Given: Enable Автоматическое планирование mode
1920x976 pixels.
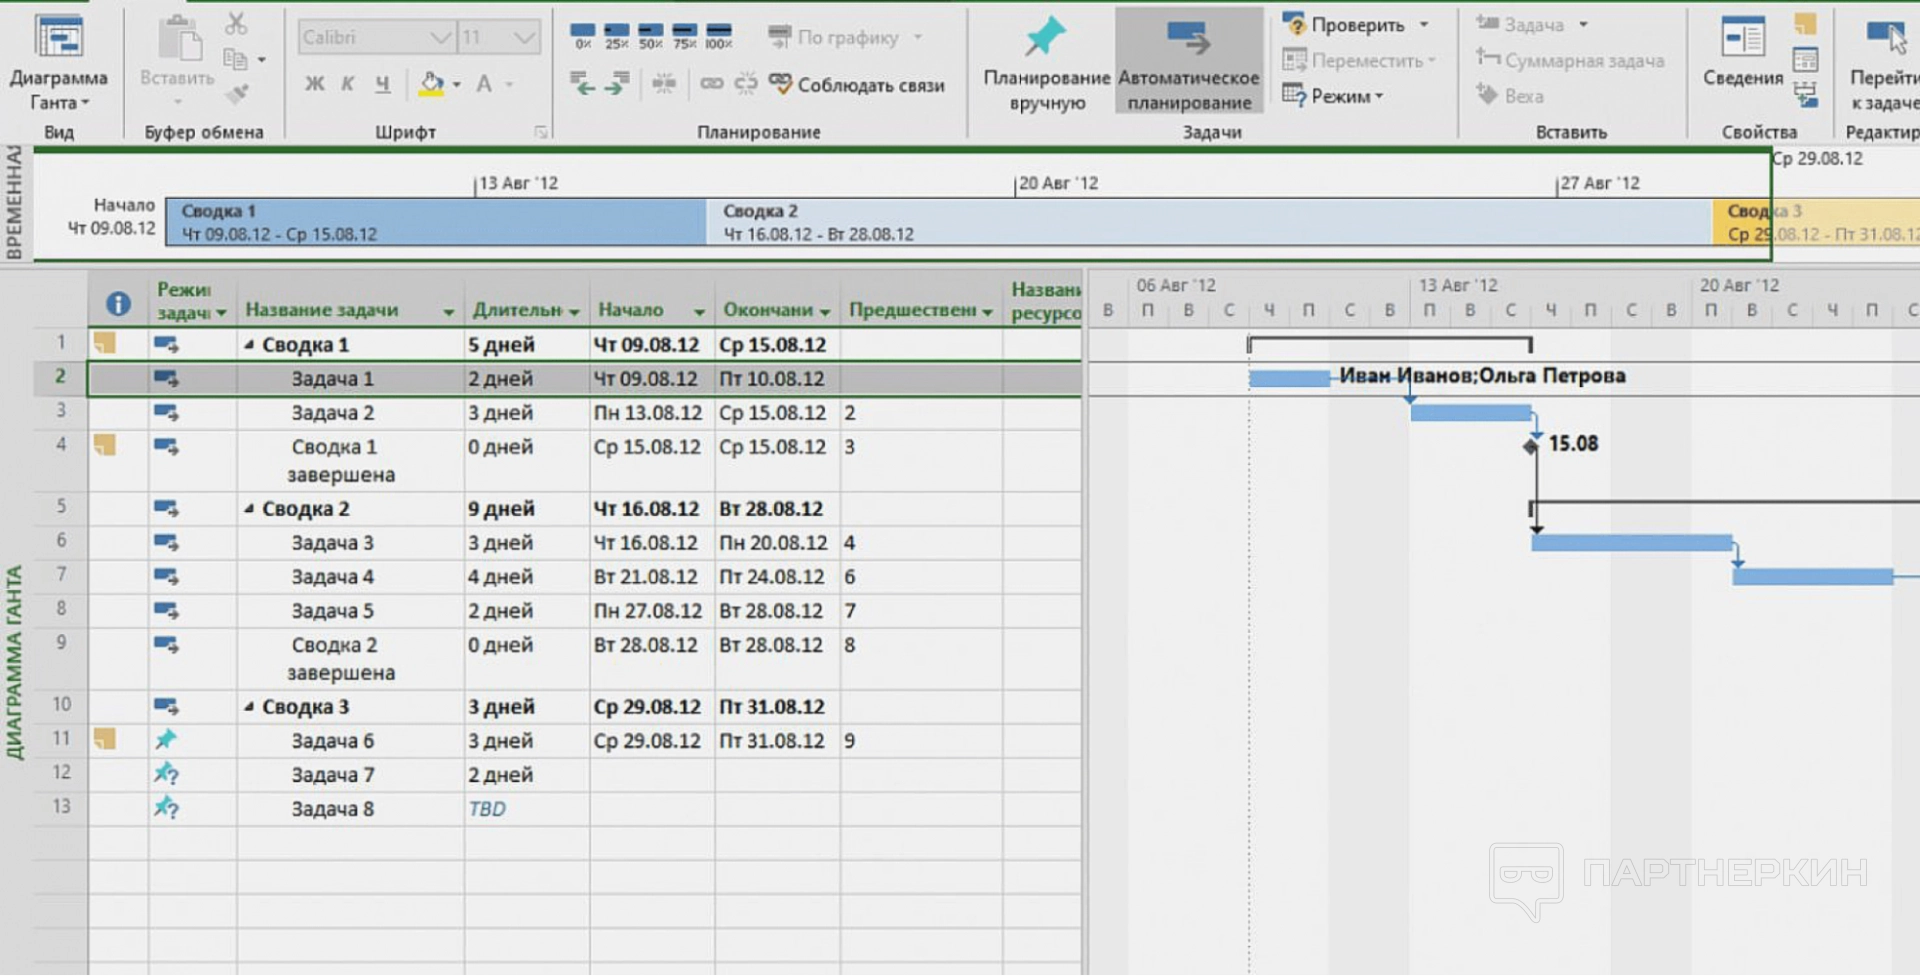Looking at the screenshot, I should point(1188,62).
